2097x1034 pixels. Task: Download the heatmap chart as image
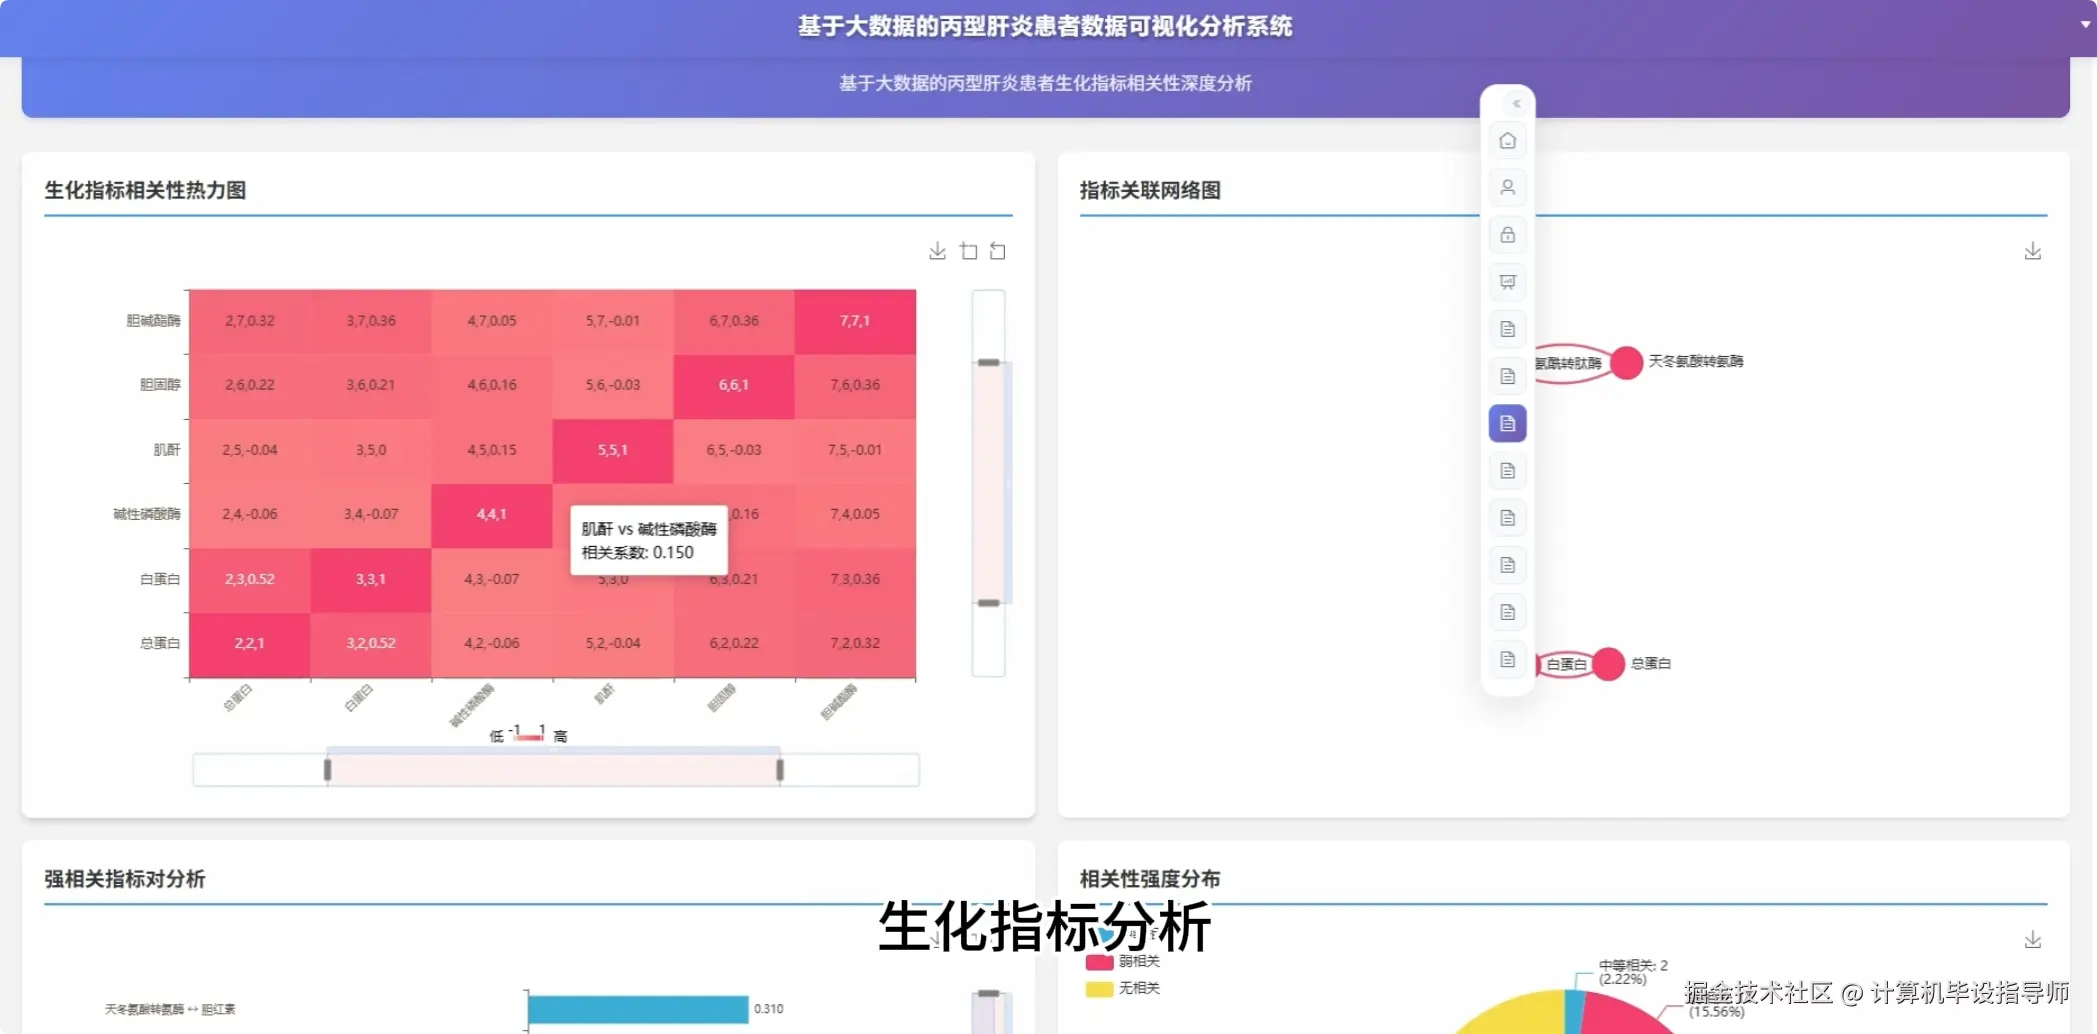pyautogui.click(x=937, y=251)
